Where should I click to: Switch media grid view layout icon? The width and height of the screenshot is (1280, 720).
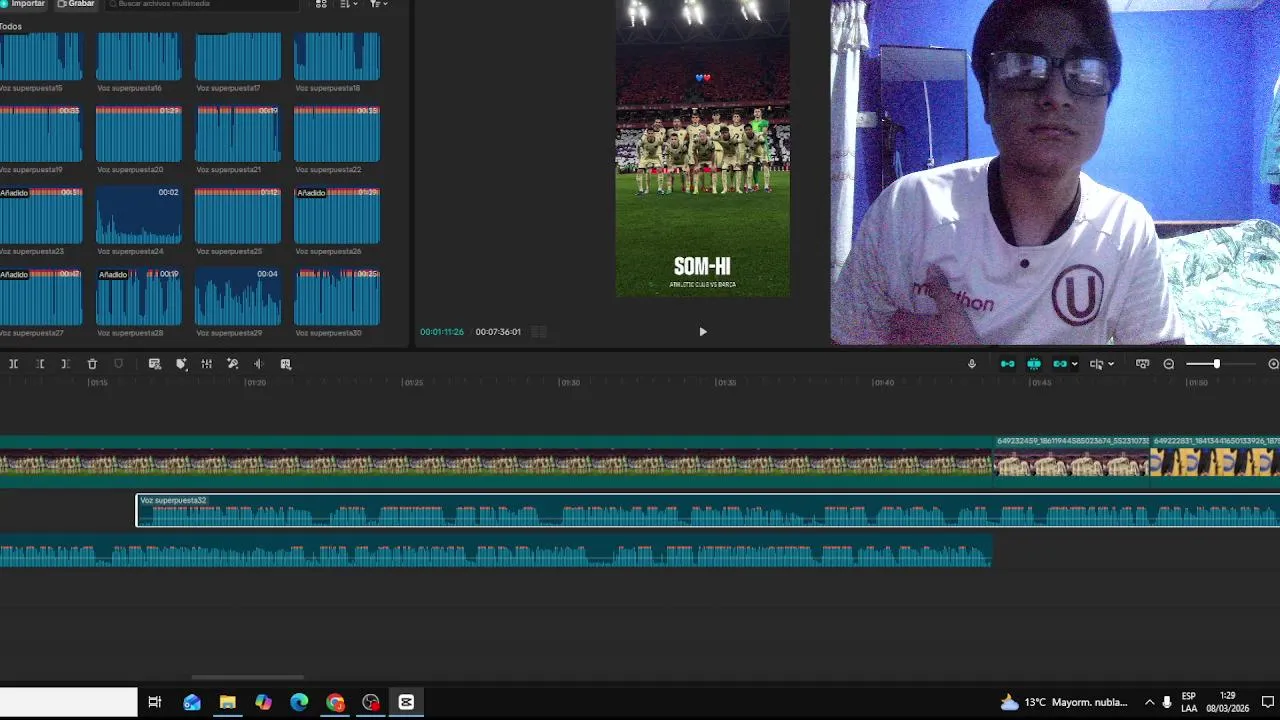321,4
